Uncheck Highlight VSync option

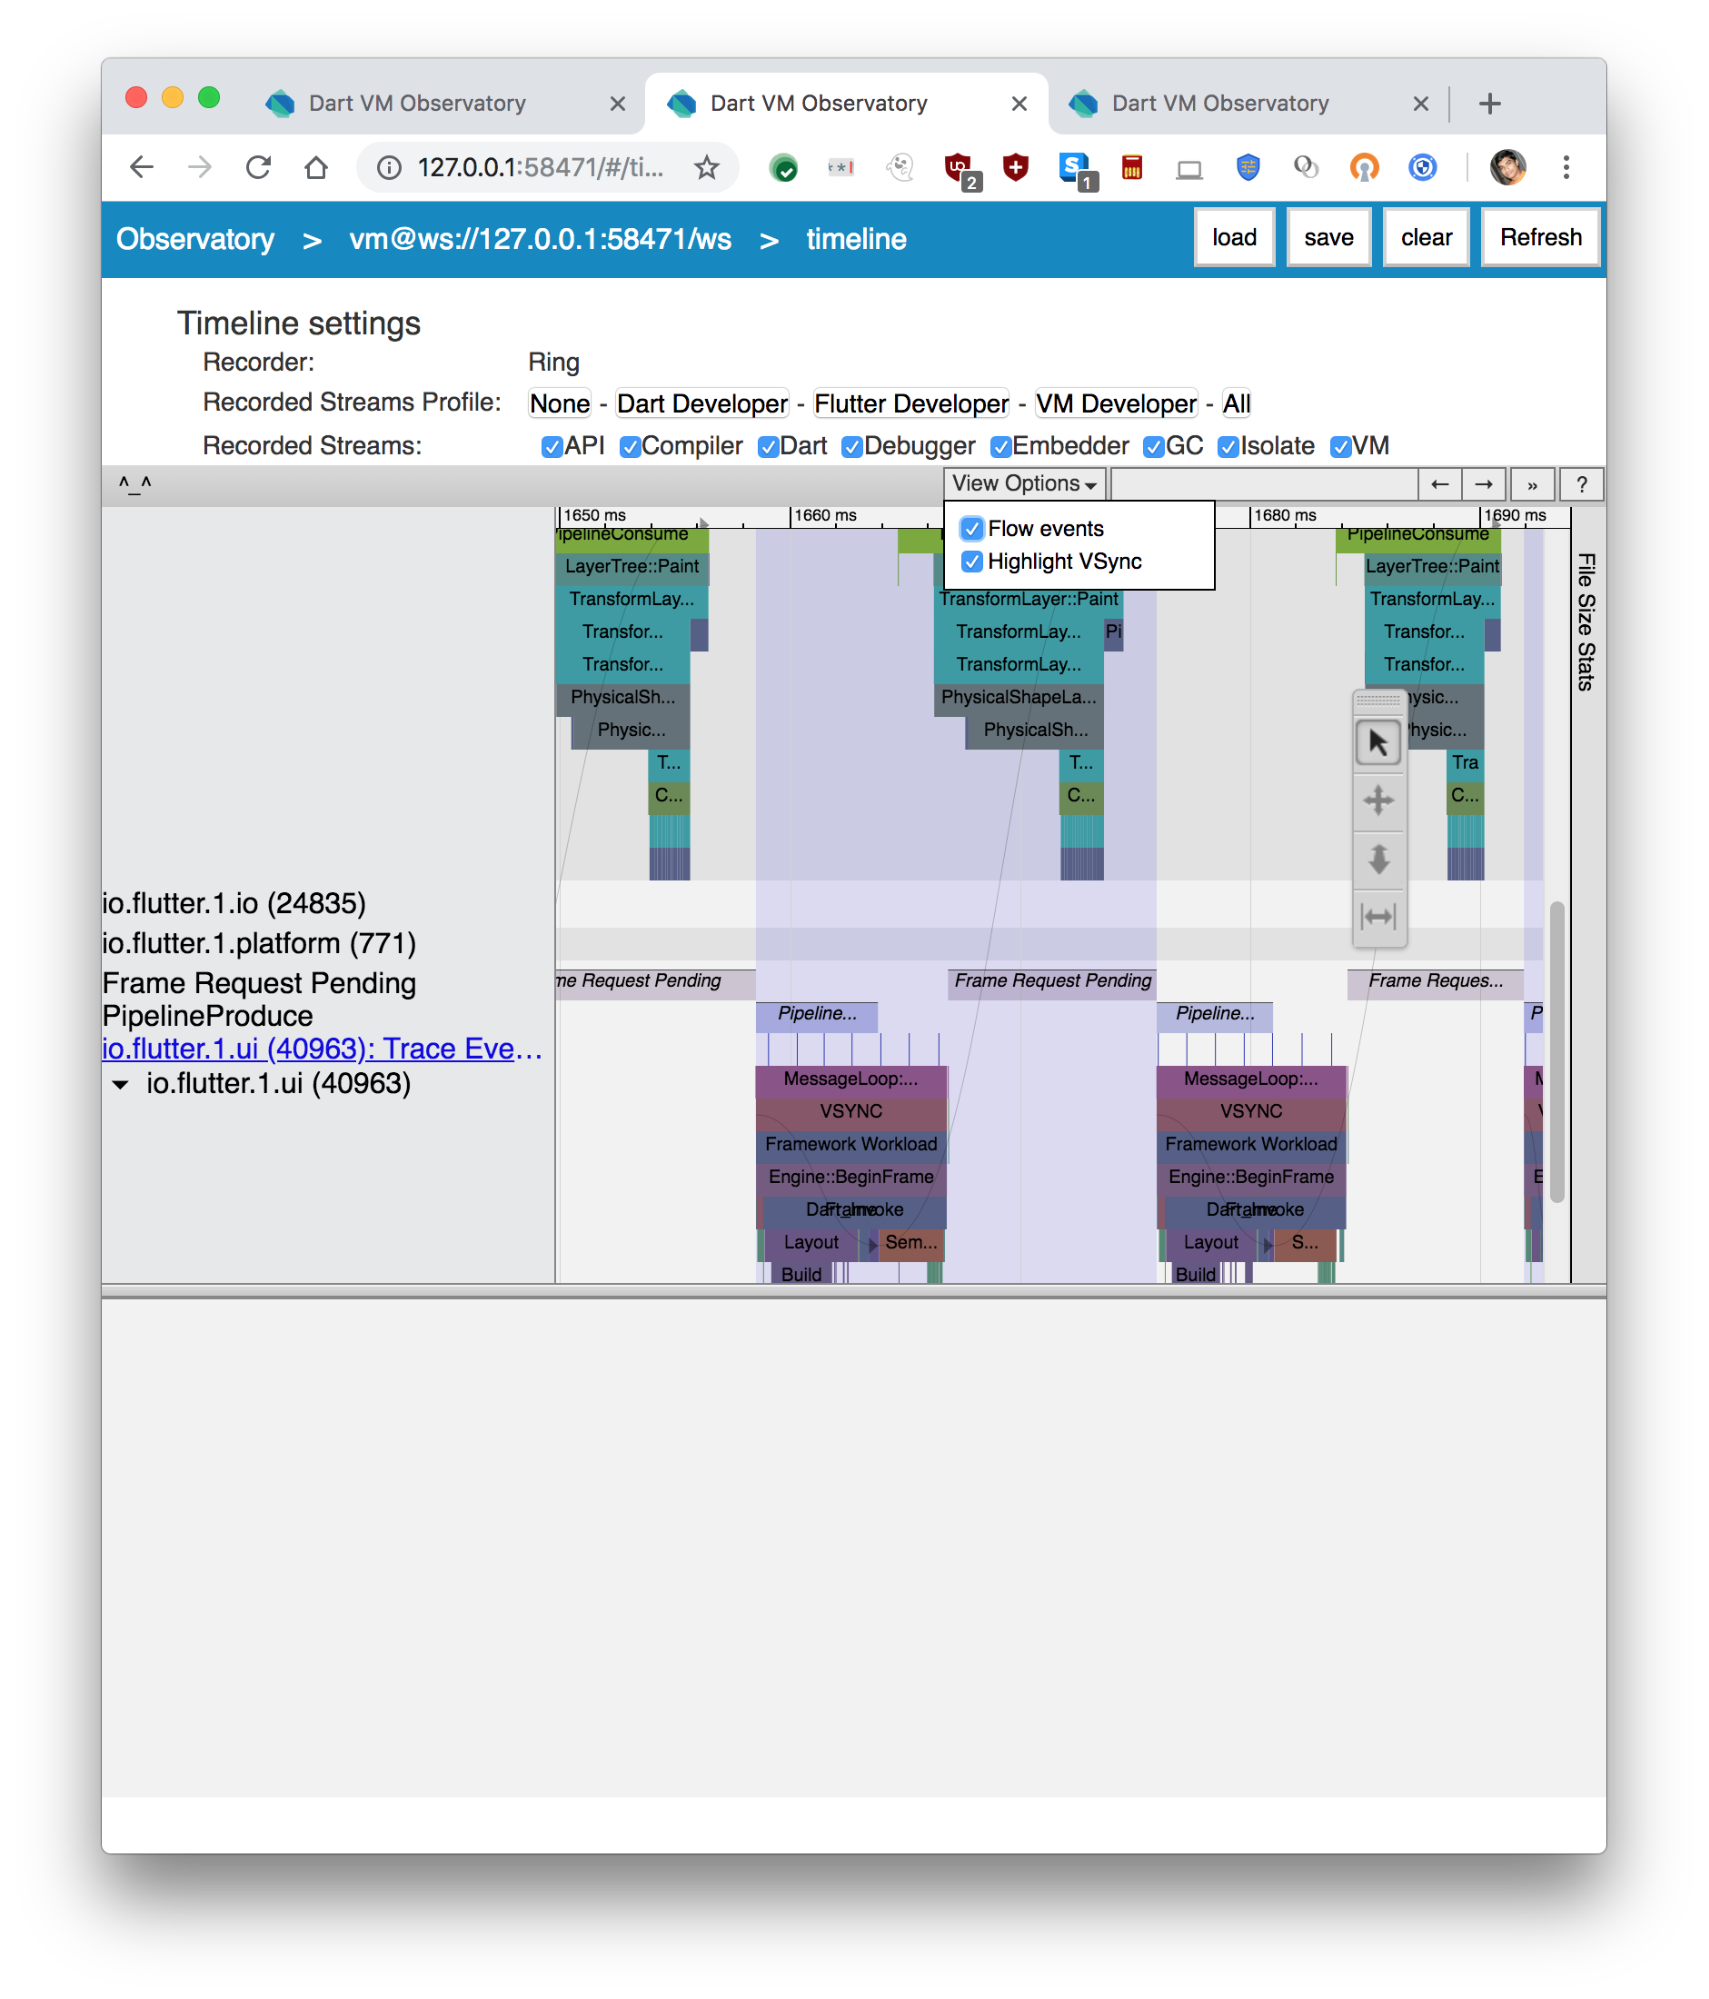point(972,561)
